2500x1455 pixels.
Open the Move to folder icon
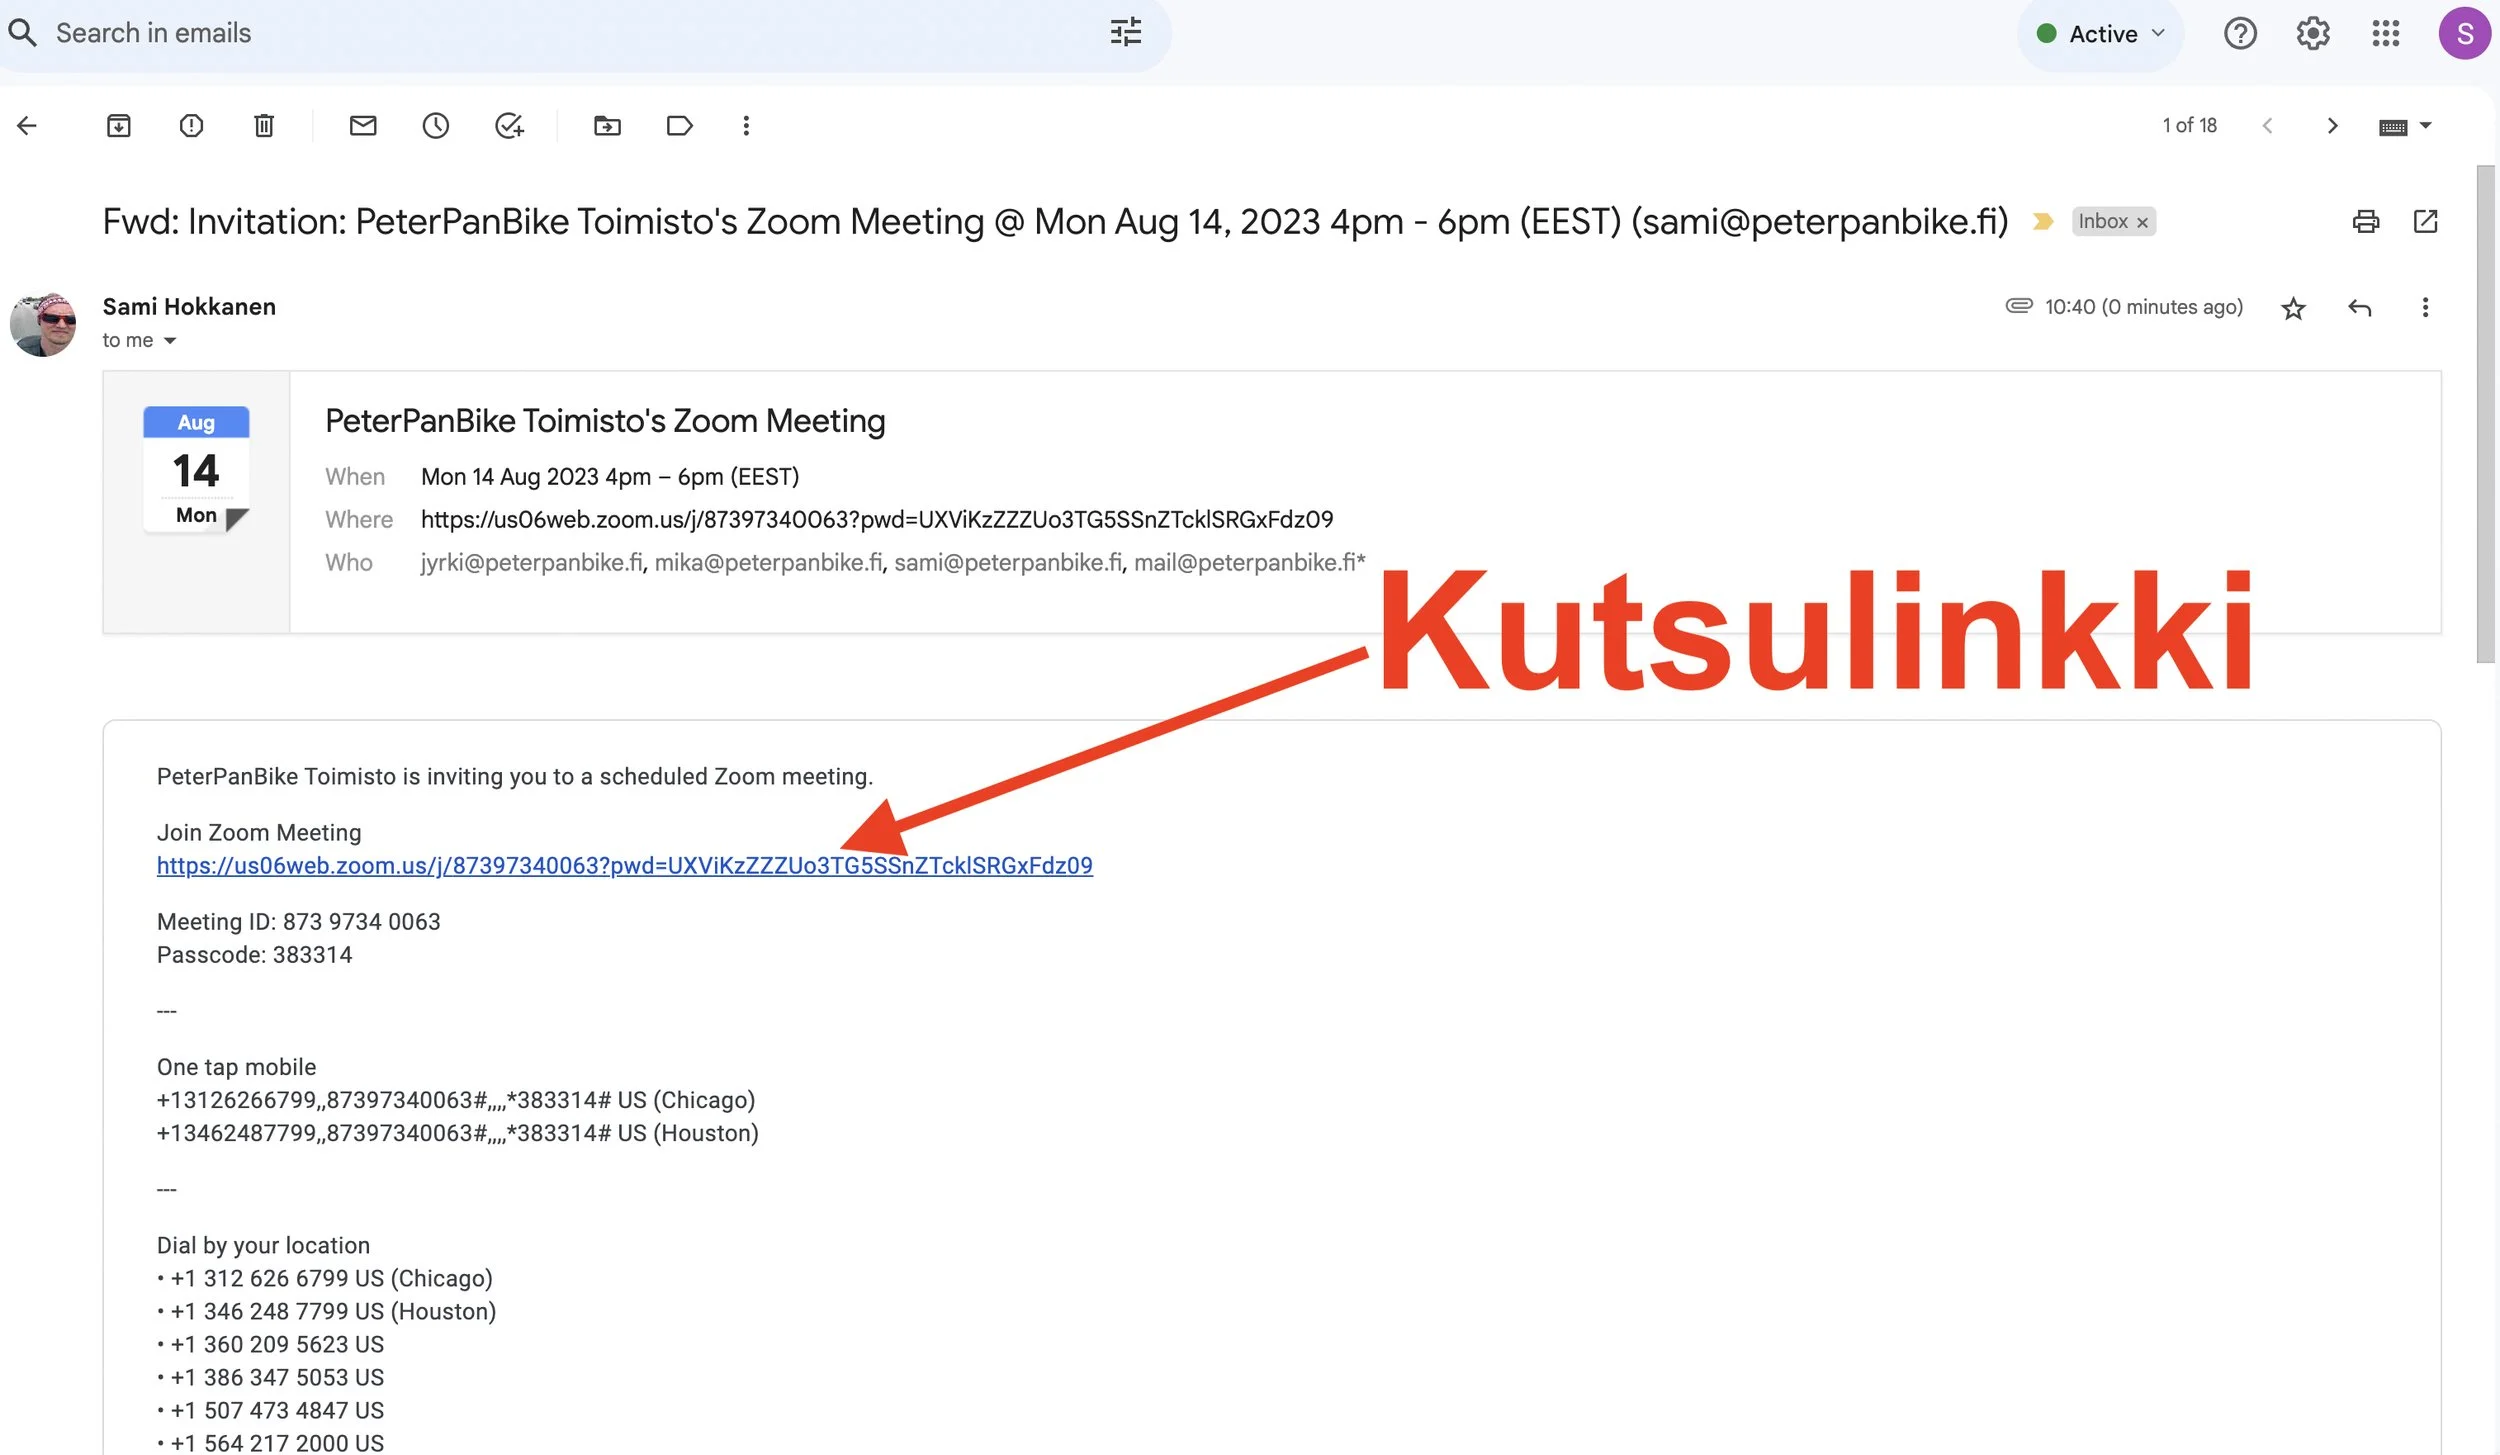[607, 126]
